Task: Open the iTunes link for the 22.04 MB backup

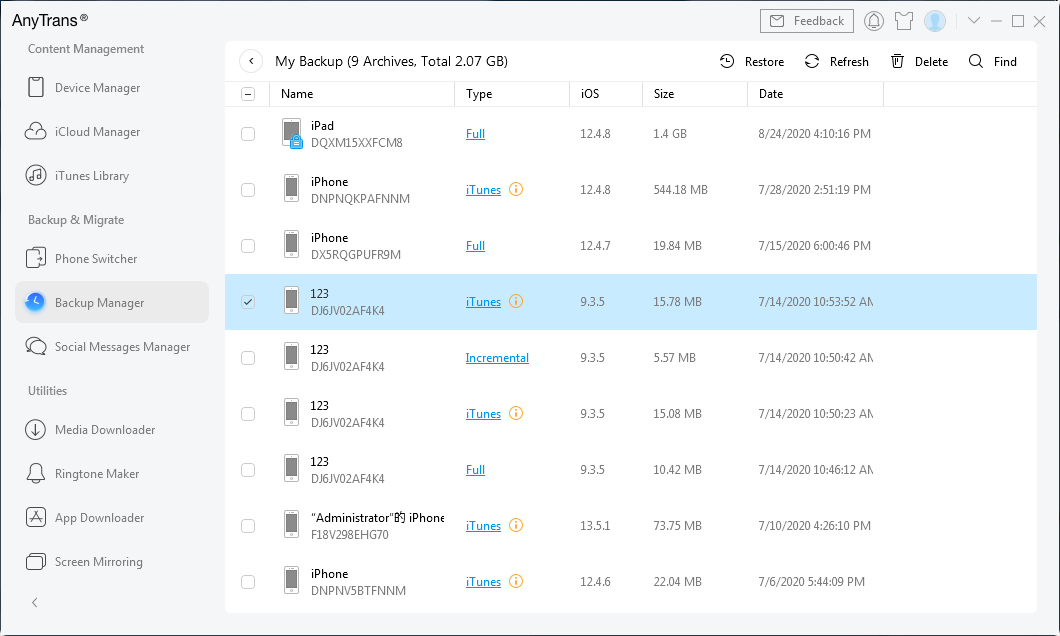Action: pyautogui.click(x=483, y=582)
